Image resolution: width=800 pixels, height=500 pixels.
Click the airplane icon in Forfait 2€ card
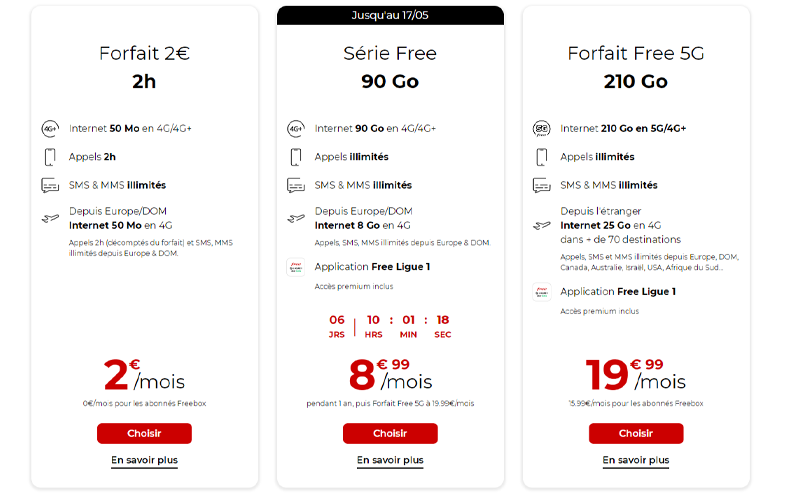tap(50, 218)
